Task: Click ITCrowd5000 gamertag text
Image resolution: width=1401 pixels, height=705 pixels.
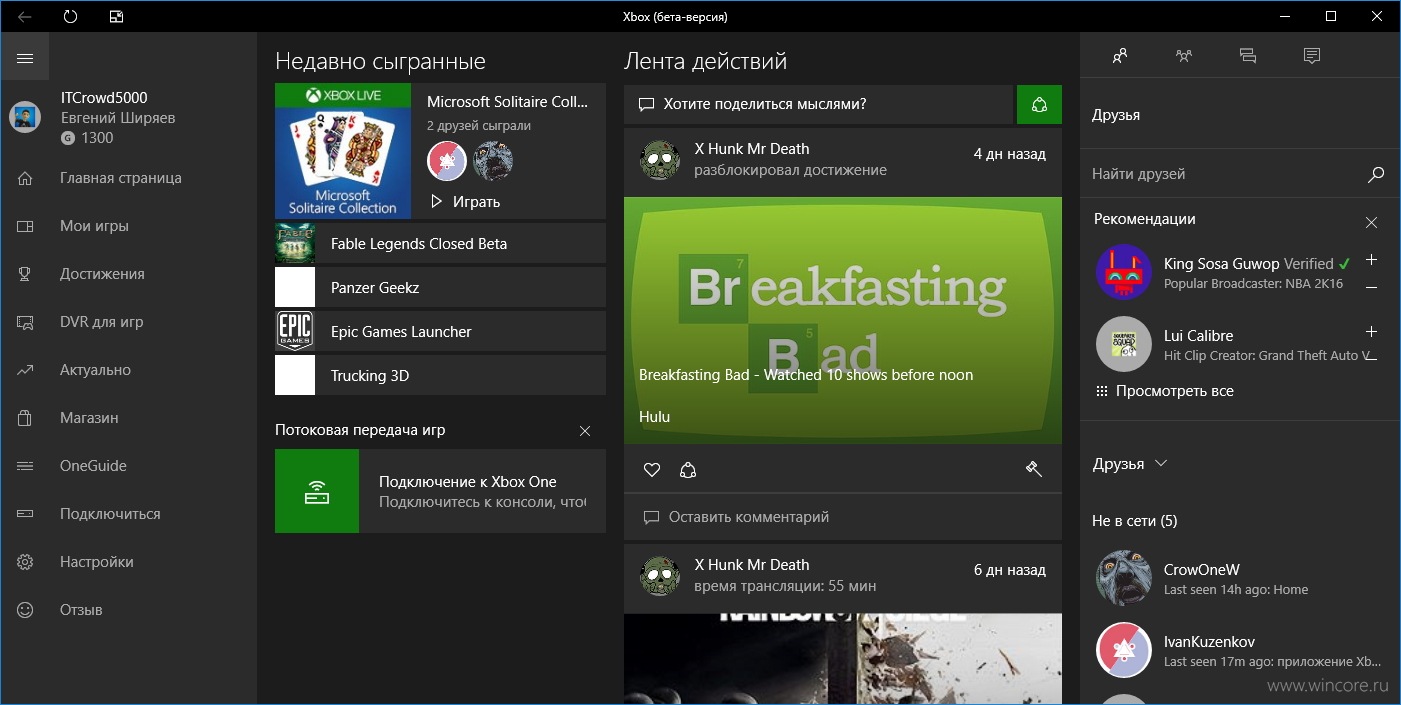Action: tap(104, 98)
